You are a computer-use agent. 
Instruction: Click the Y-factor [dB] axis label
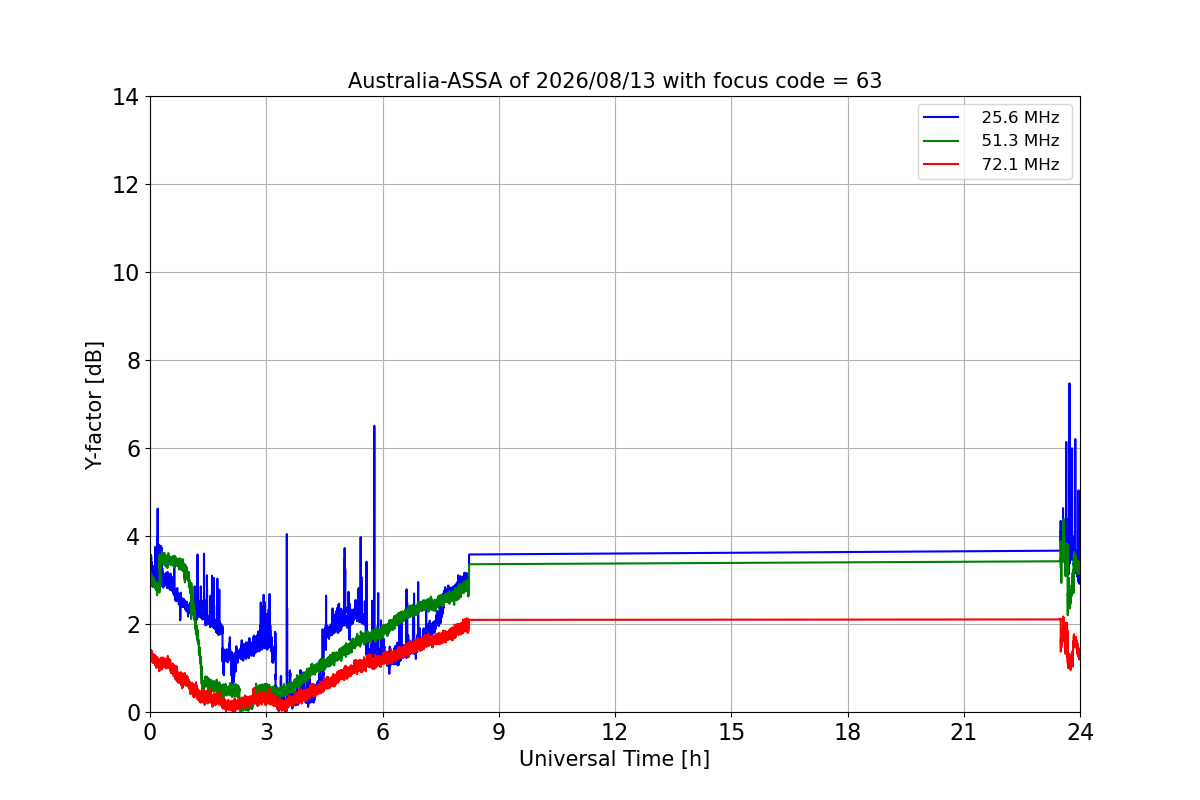(x=94, y=405)
